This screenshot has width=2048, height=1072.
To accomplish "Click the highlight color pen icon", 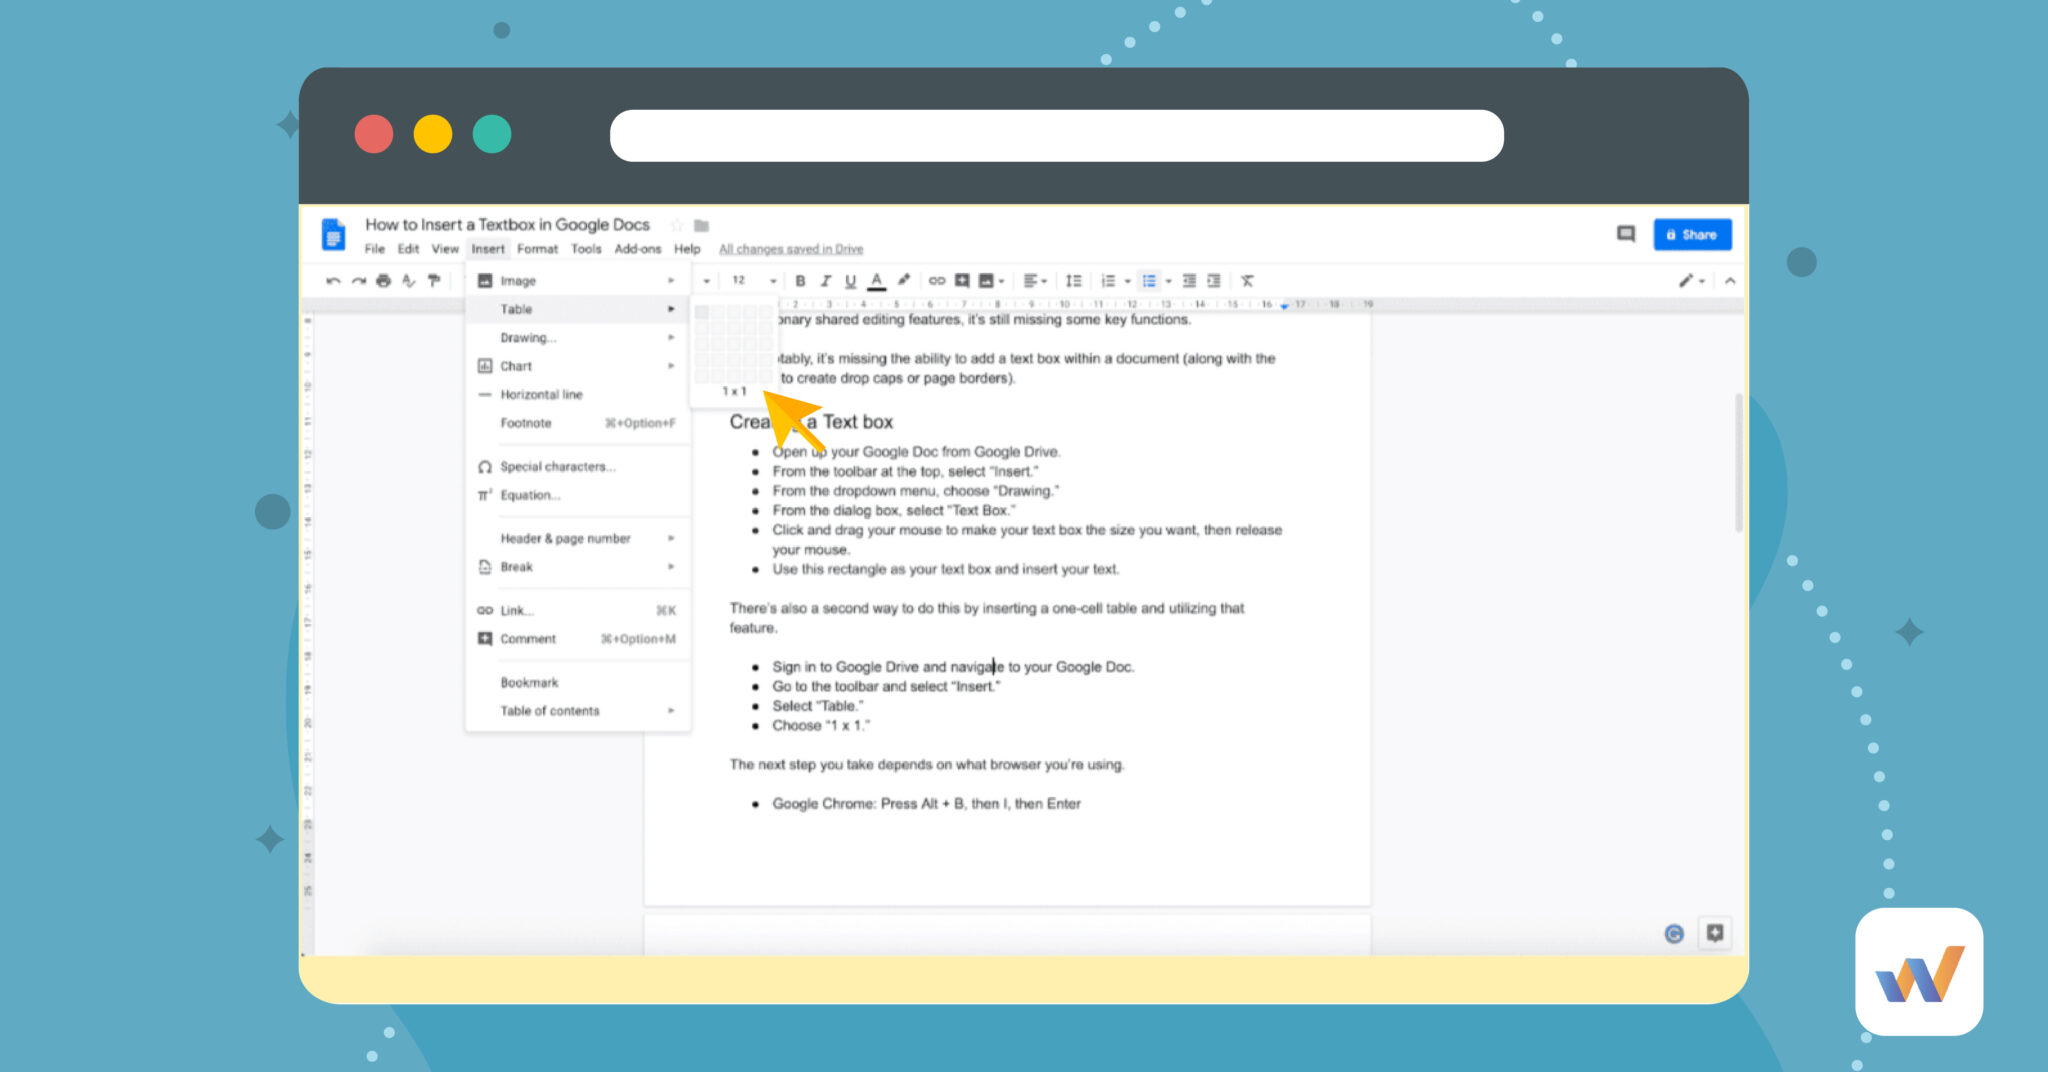I will tap(903, 281).
